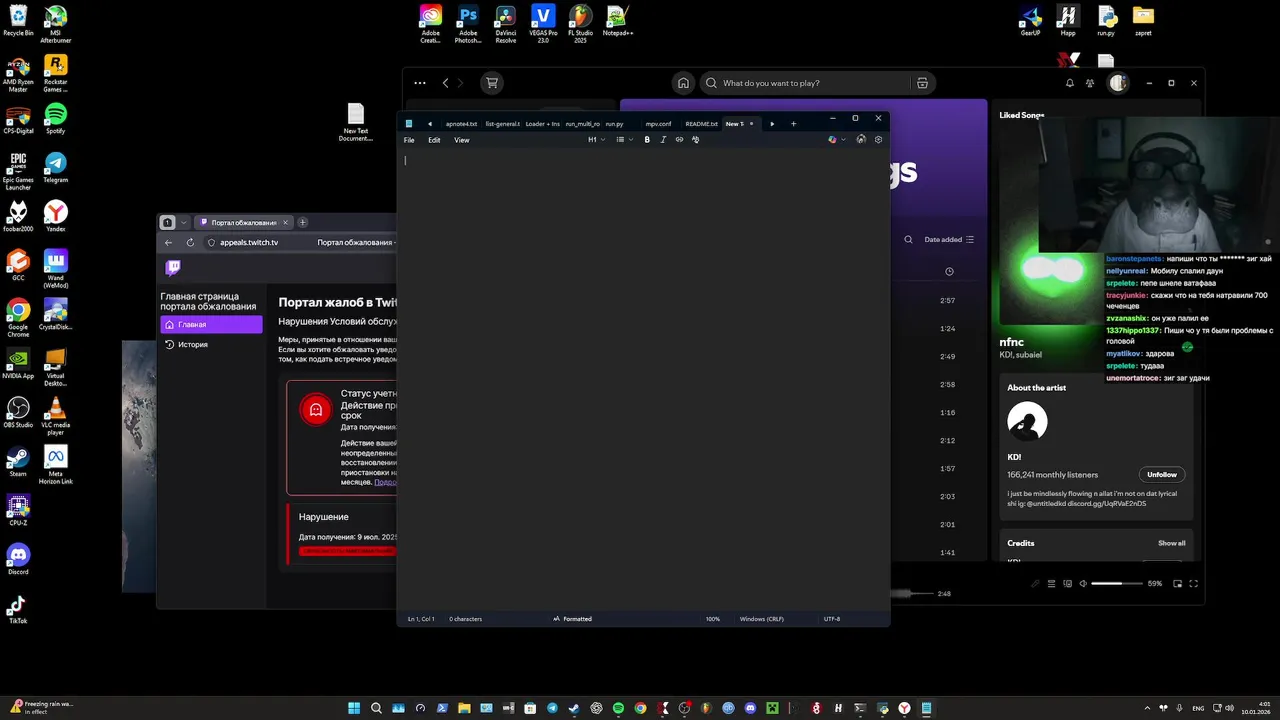The width and height of the screenshot is (1280, 720).
Task: Select История in the appeals portal sidebar
Action: click(211, 344)
